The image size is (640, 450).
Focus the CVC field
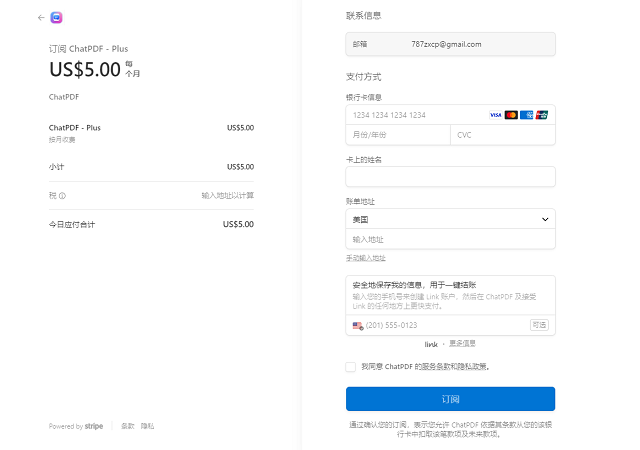(x=503, y=135)
